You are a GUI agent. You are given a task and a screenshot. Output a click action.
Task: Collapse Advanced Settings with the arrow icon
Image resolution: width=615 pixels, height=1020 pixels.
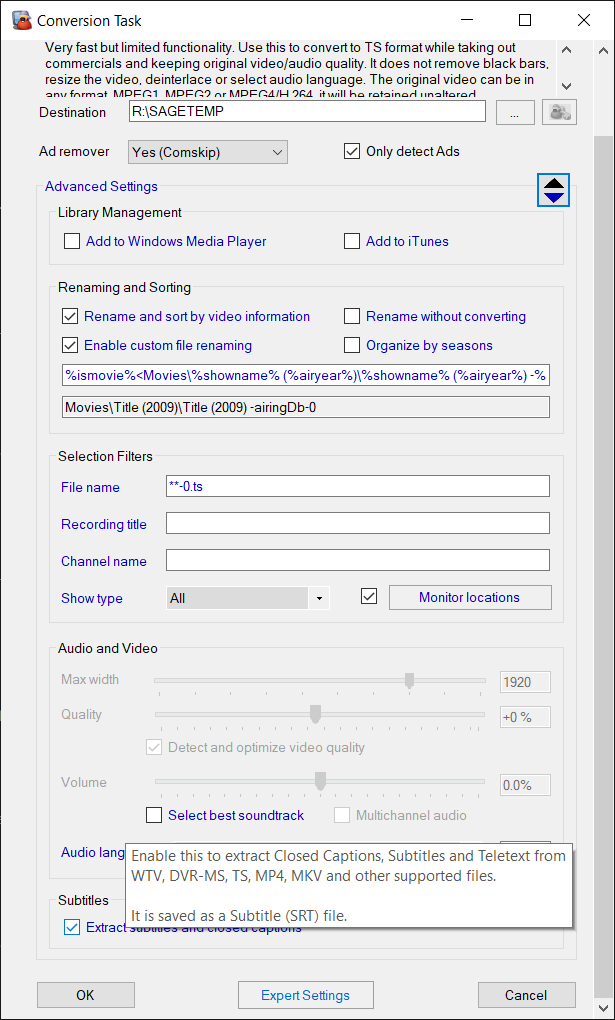tap(553, 190)
